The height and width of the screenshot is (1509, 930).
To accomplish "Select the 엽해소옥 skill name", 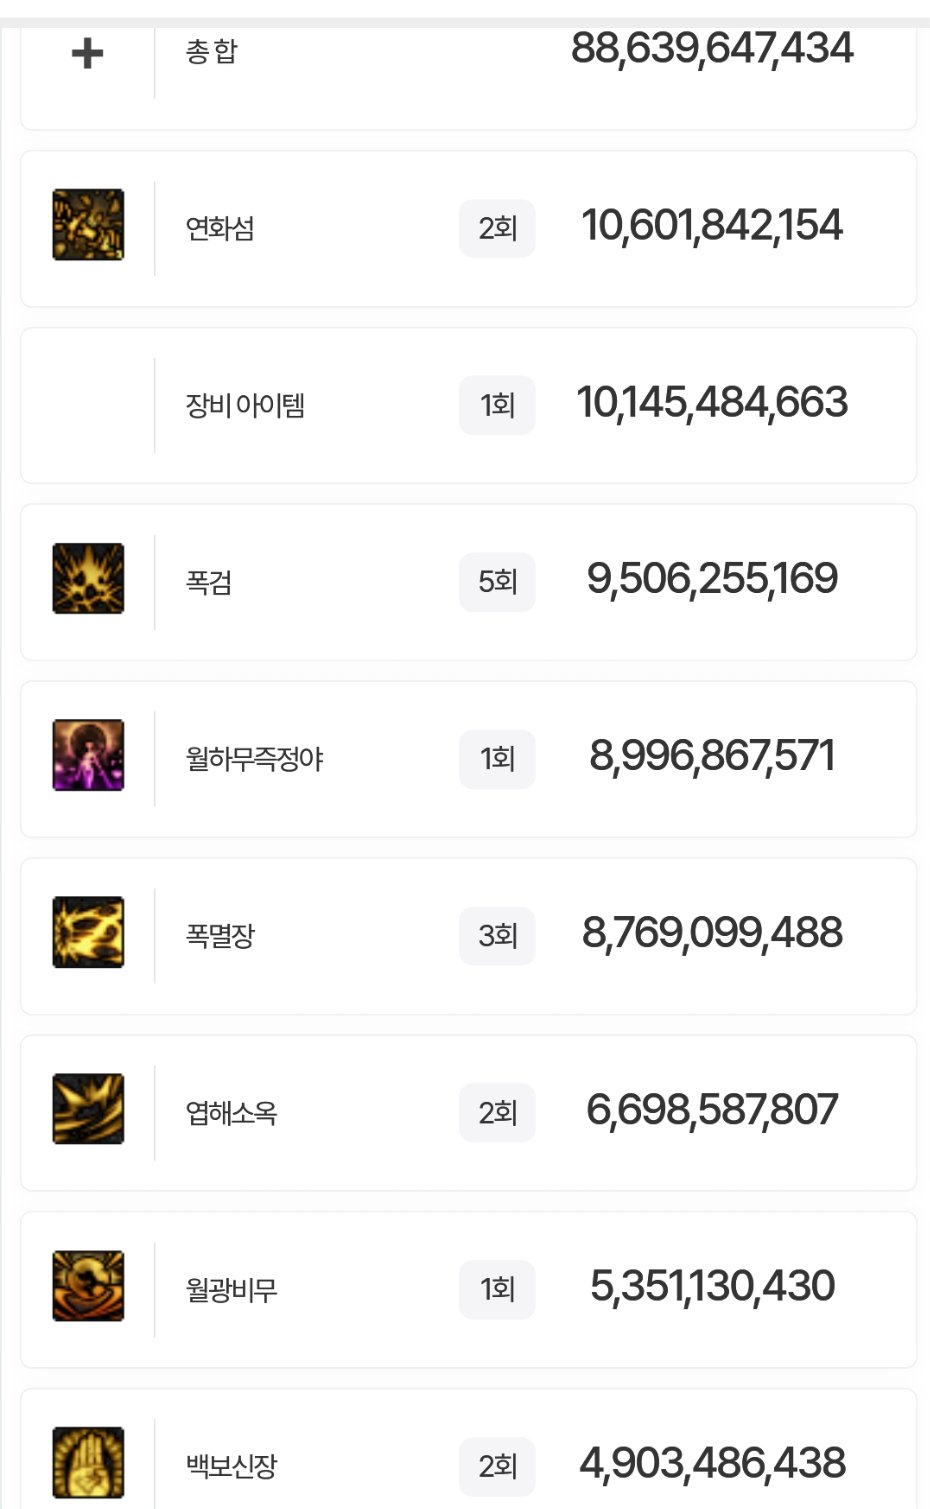I will click(231, 1113).
